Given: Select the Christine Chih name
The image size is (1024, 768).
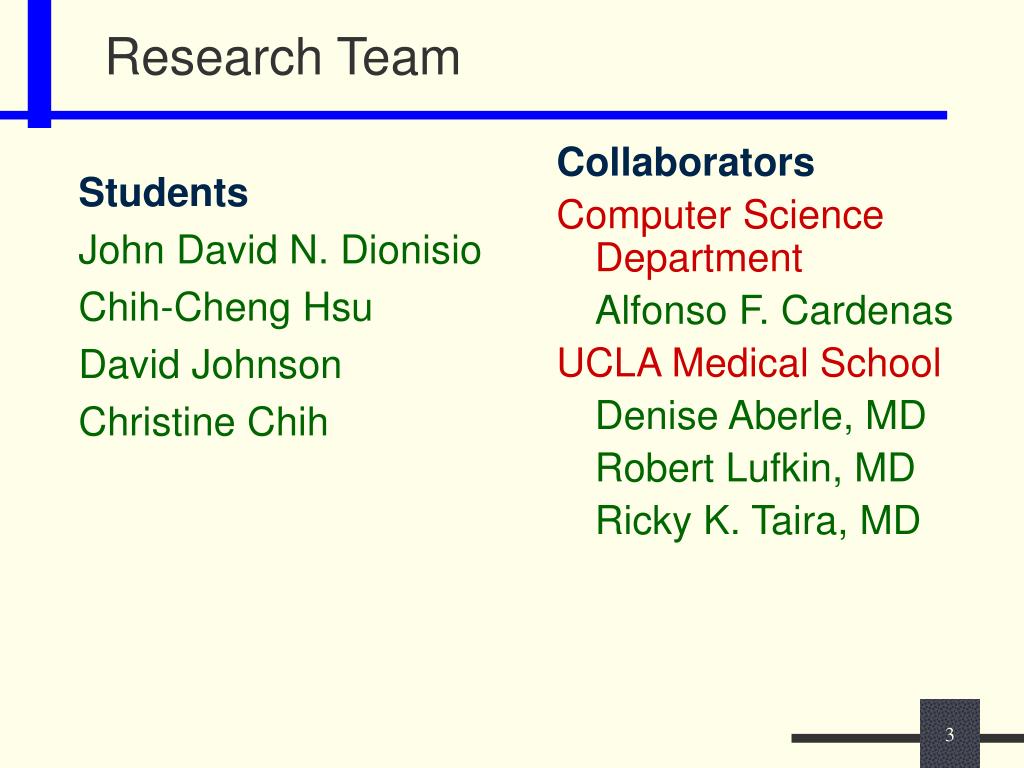Looking at the screenshot, I should (203, 422).
